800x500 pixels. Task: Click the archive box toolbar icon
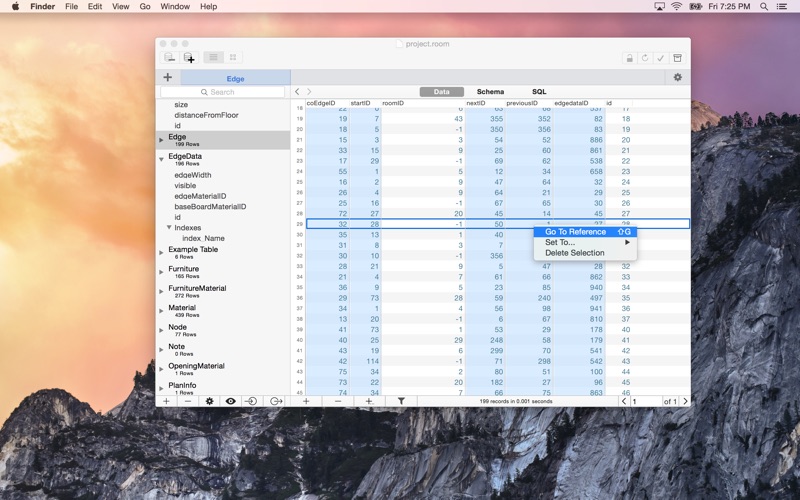(x=677, y=58)
